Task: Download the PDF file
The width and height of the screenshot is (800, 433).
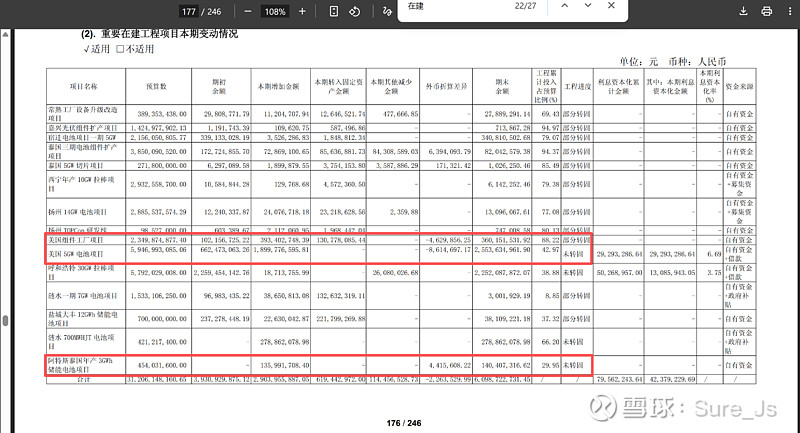Action: (742, 12)
